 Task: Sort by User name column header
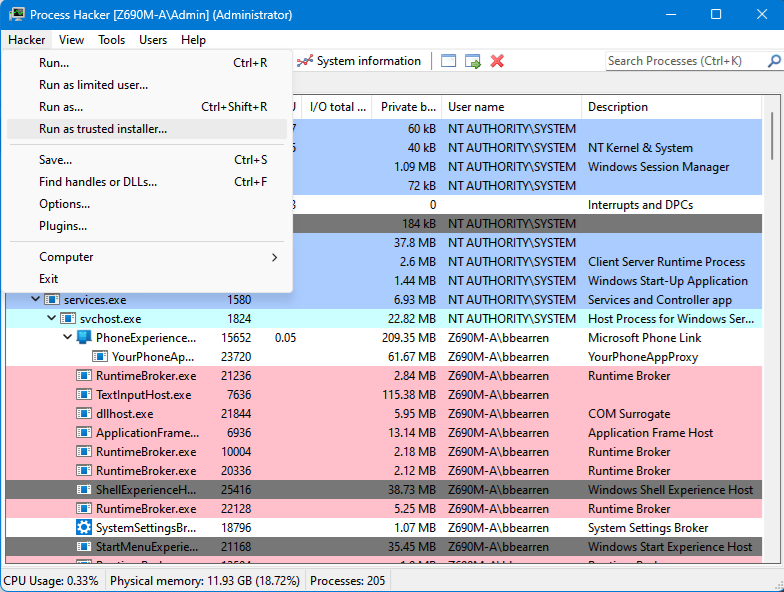pyautogui.click(x=512, y=106)
